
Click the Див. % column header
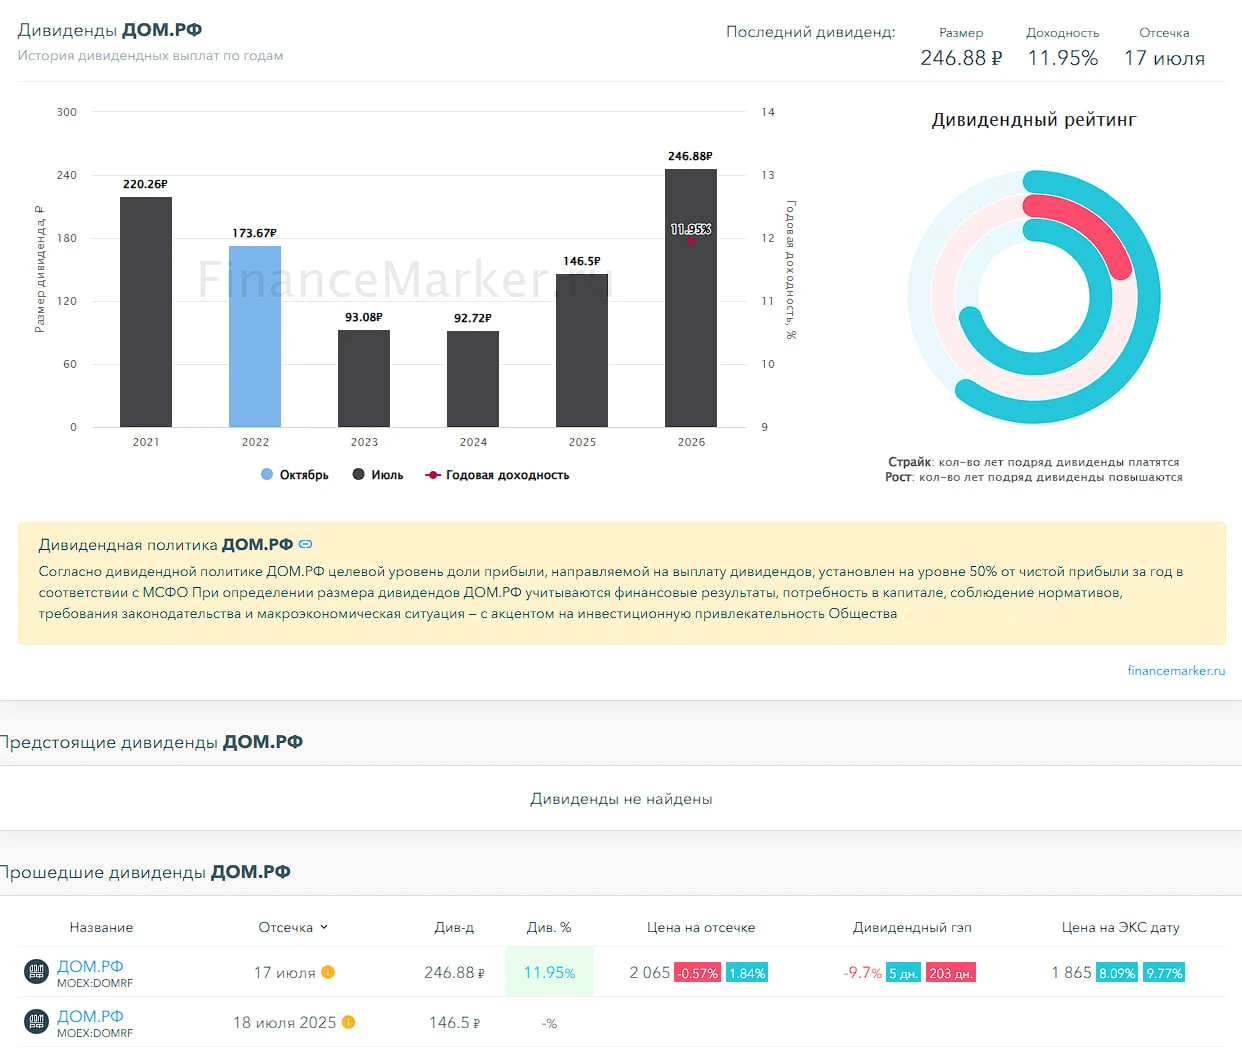click(549, 927)
